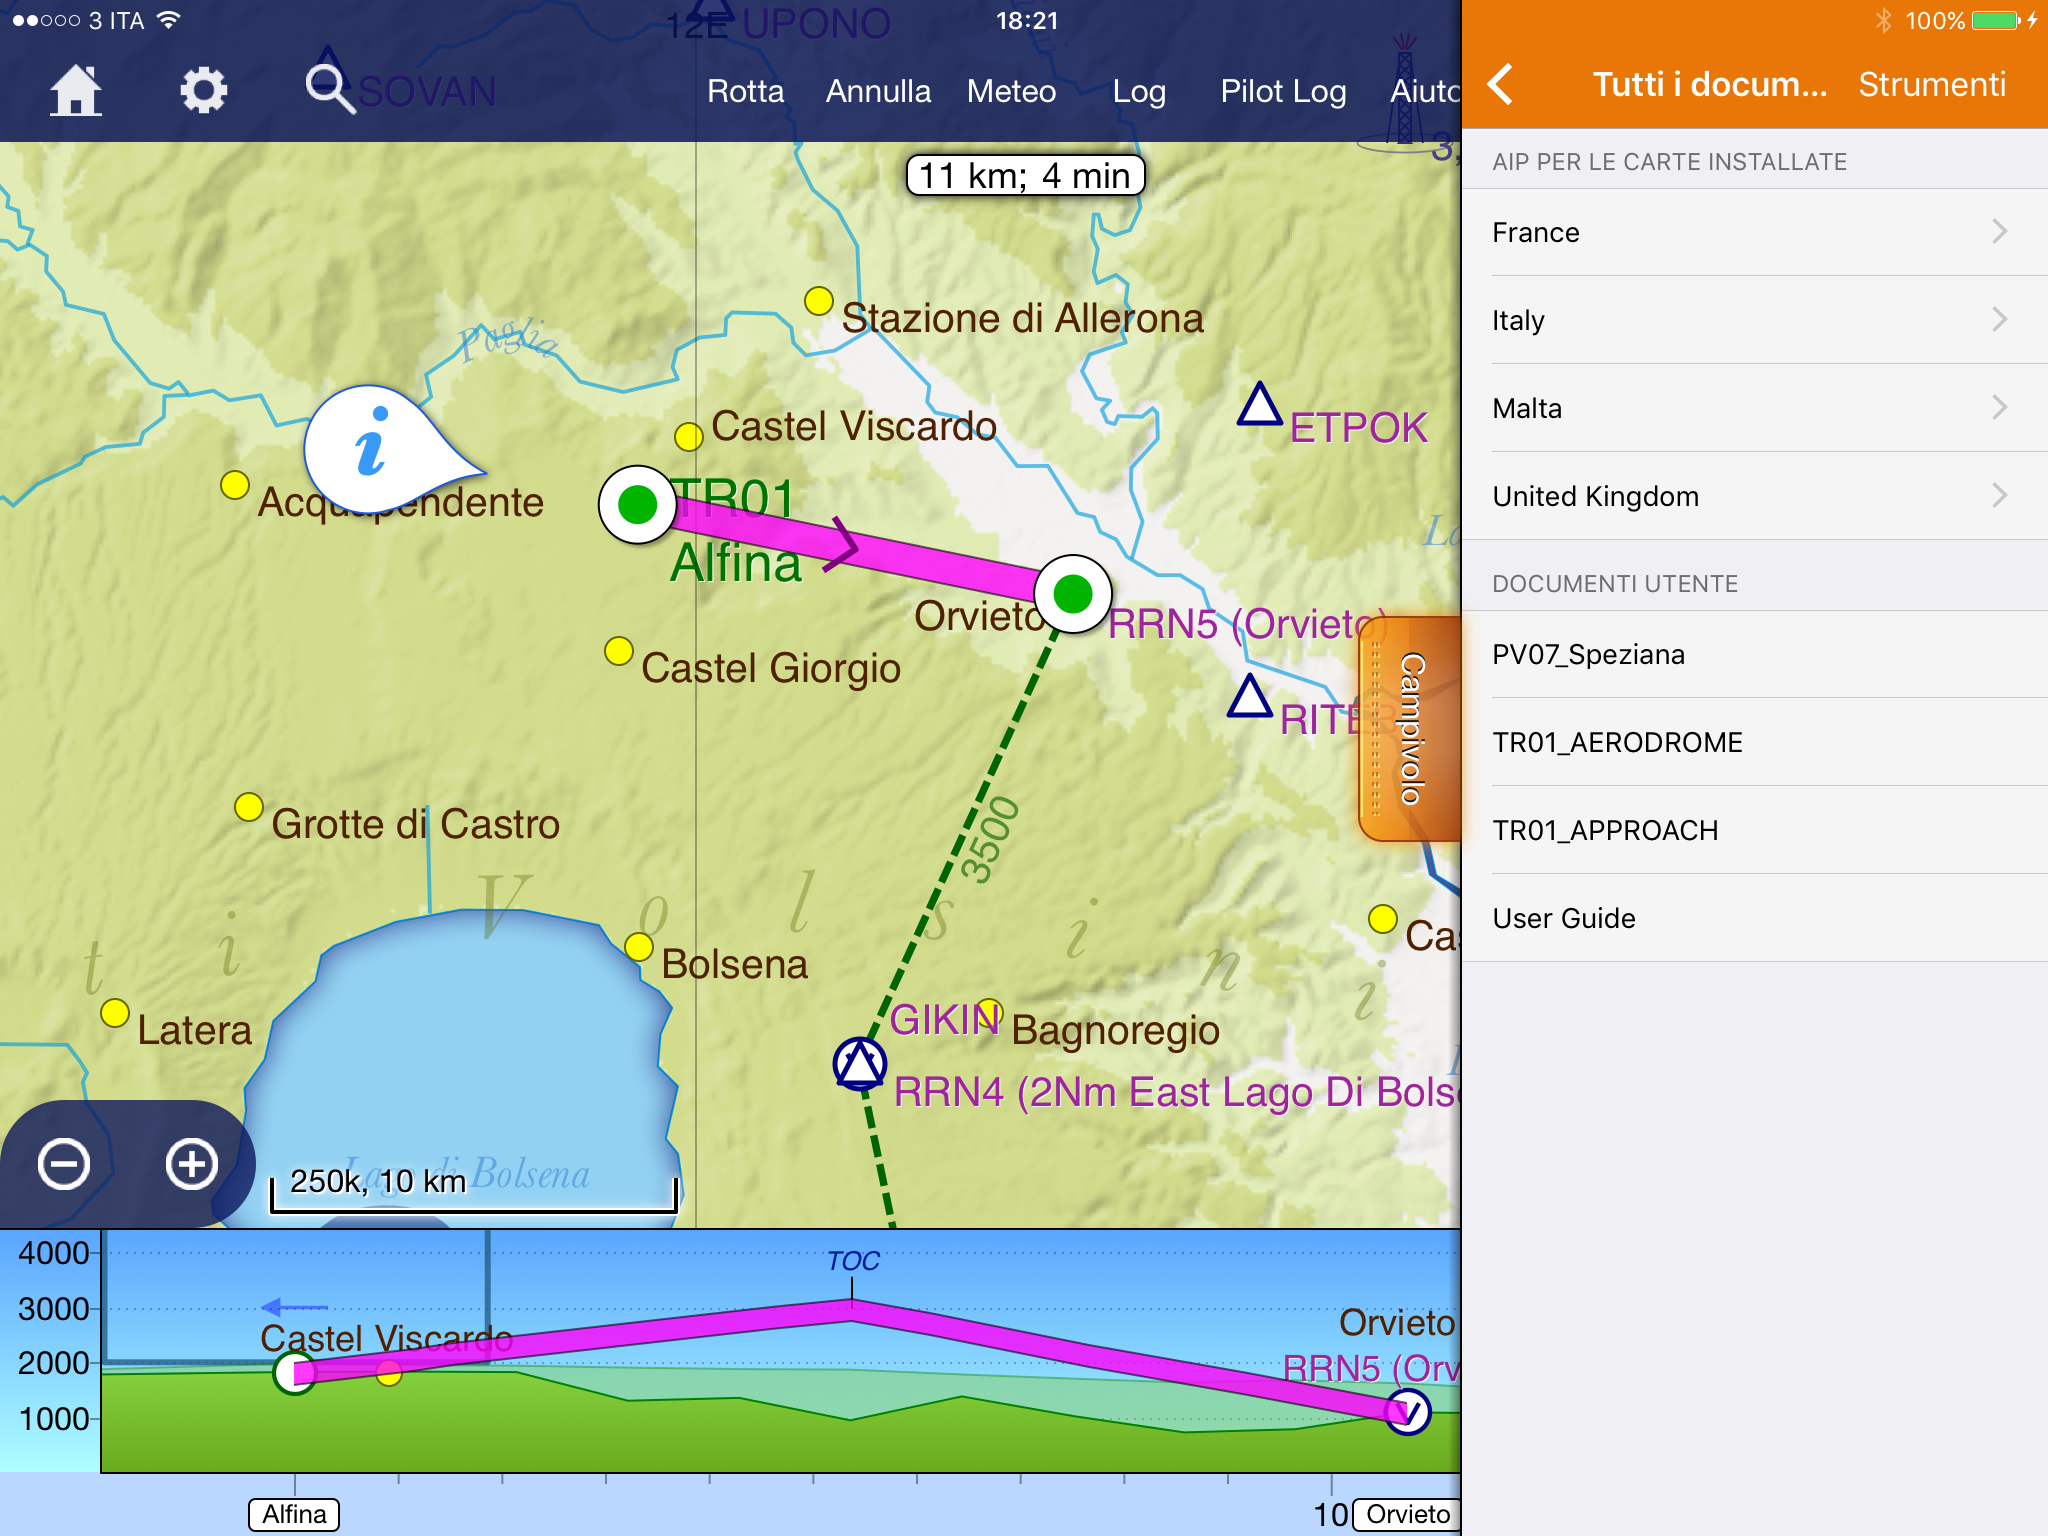2048x1536 pixels.
Task: Open the User Guide document
Action: [1563, 918]
